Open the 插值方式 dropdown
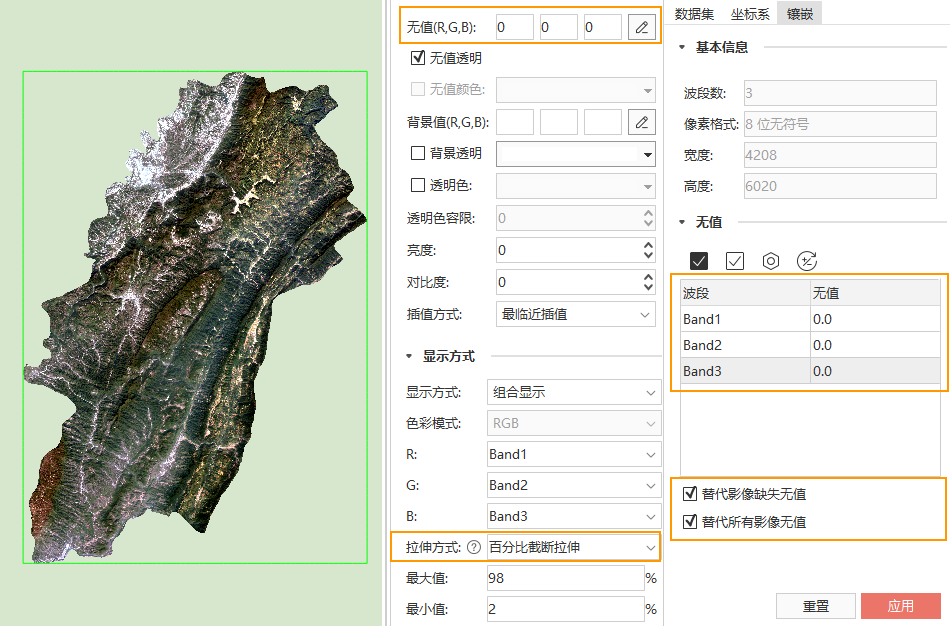The height and width of the screenshot is (626, 950). (x=575, y=314)
